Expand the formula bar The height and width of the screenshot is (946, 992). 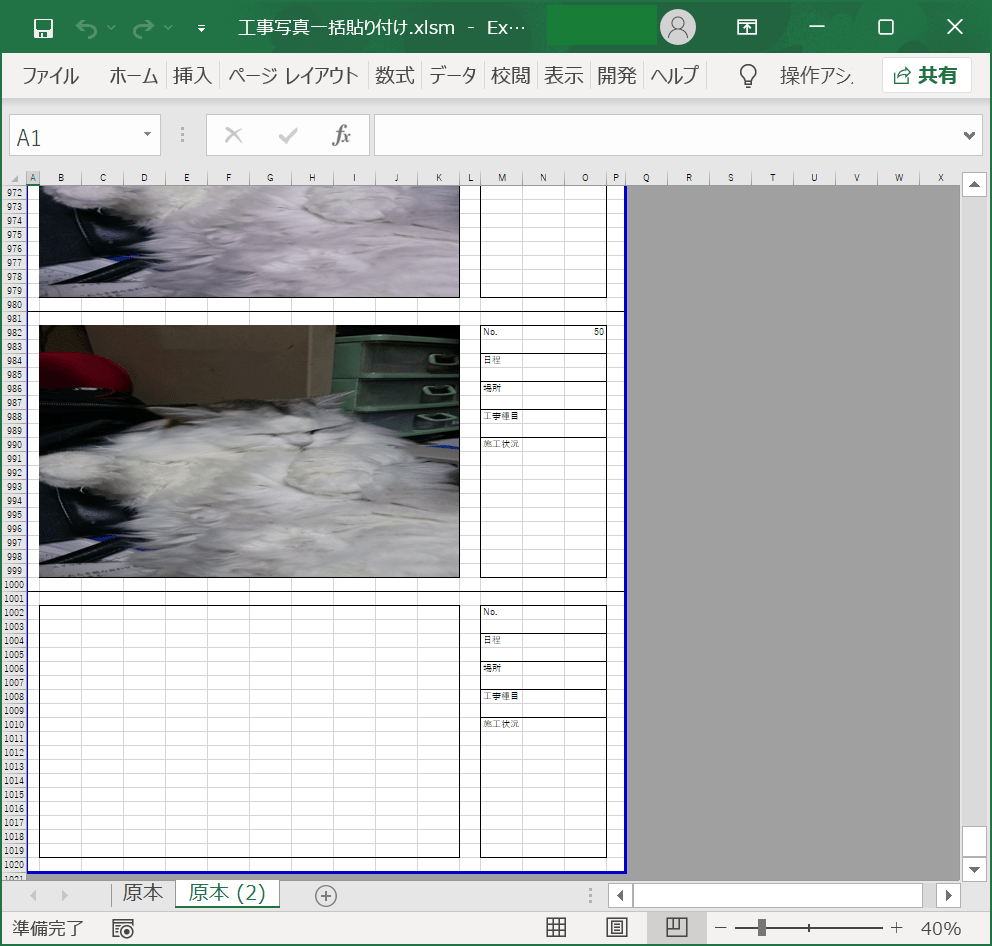968,135
